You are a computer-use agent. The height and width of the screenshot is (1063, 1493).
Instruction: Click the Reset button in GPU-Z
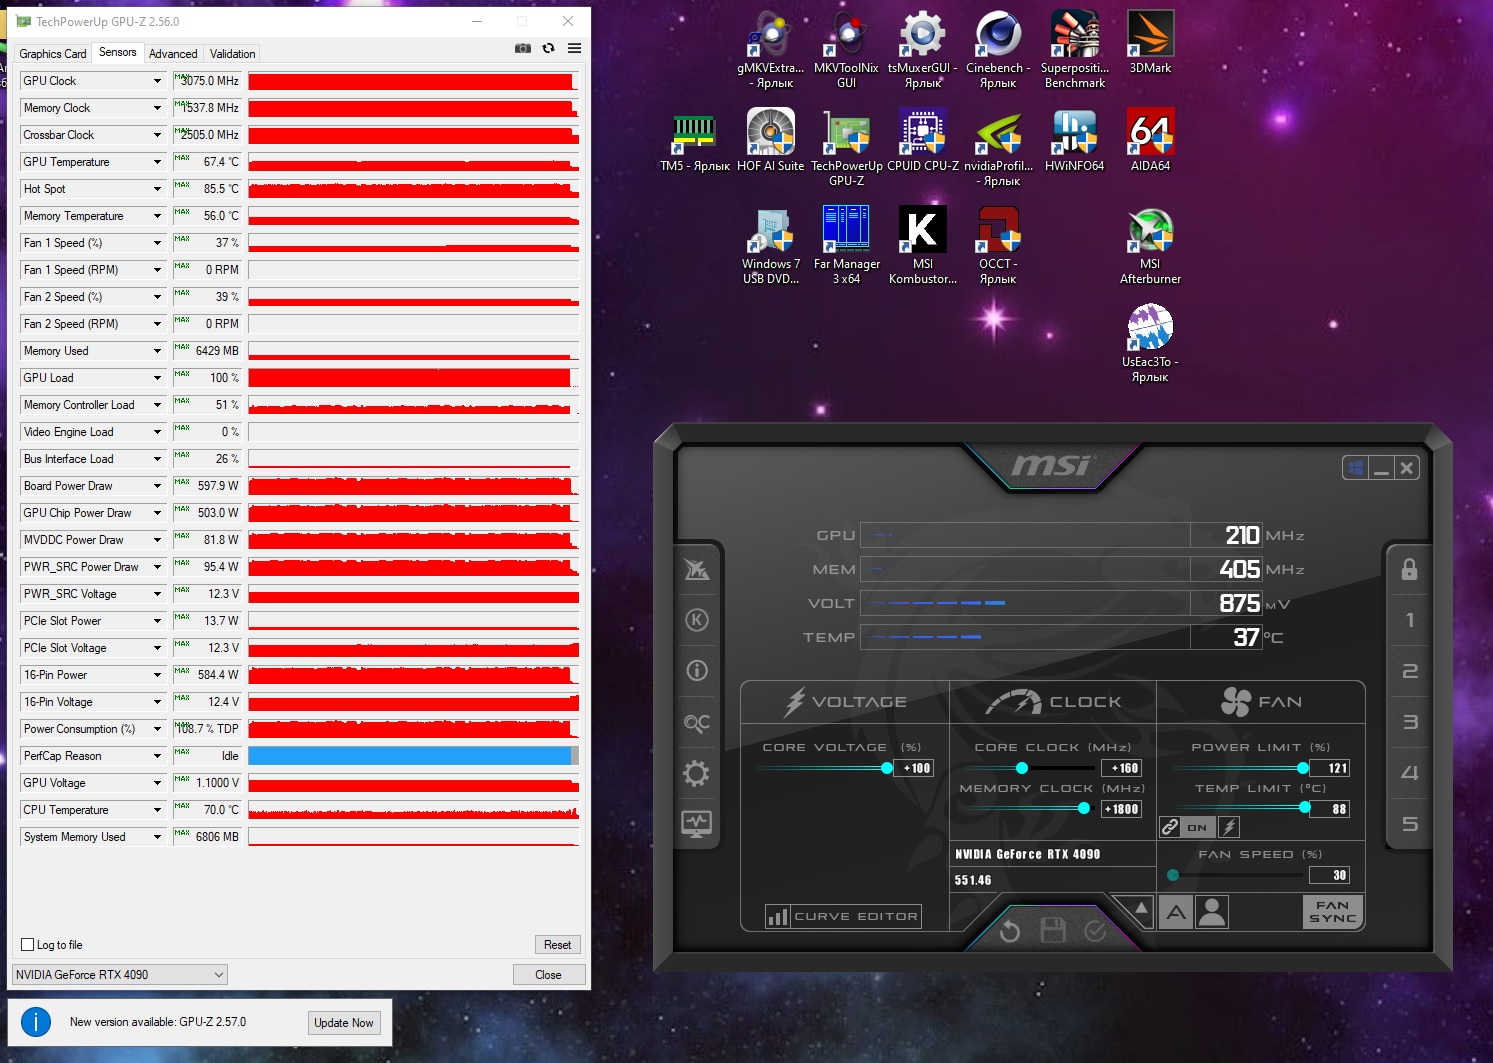[558, 945]
